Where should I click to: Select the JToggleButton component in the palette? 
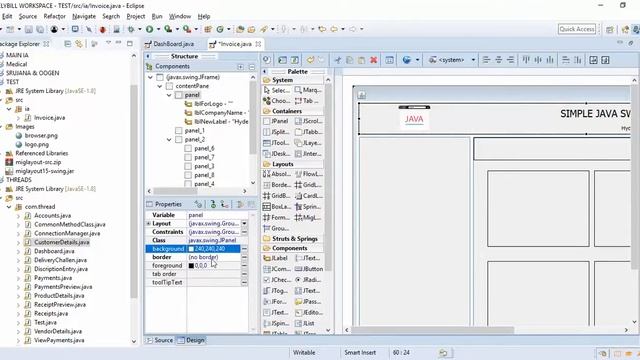pyautogui.click(x=276, y=291)
